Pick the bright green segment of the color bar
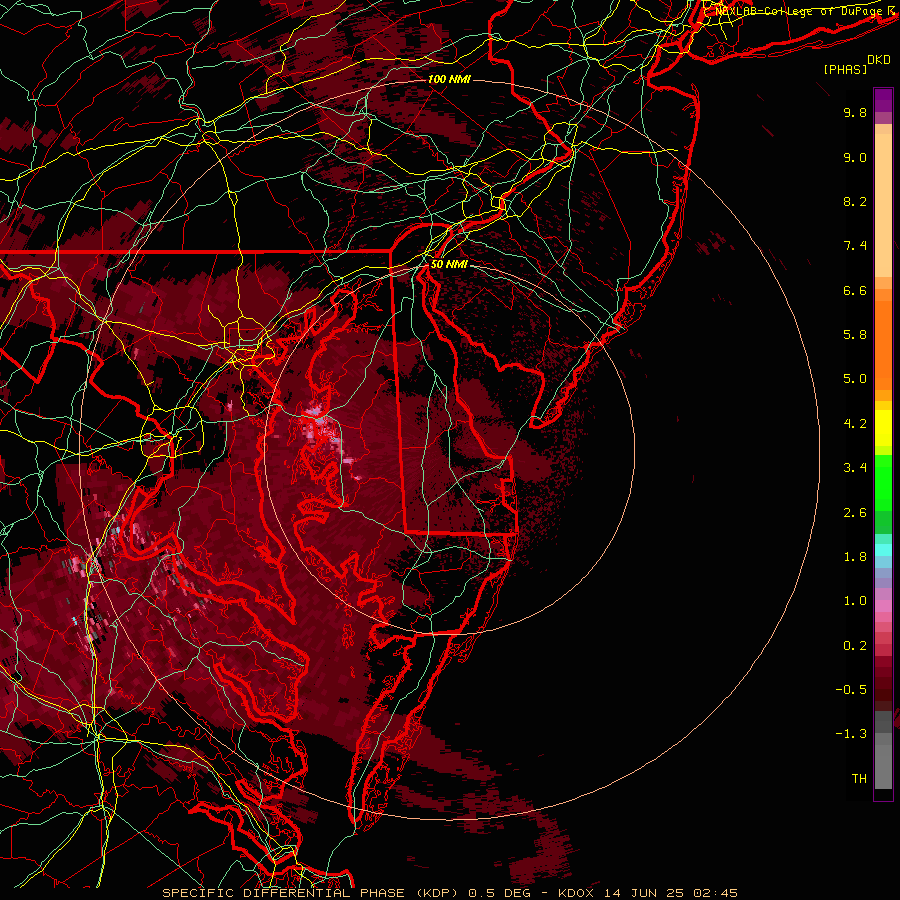900x900 pixels. (883, 483)
